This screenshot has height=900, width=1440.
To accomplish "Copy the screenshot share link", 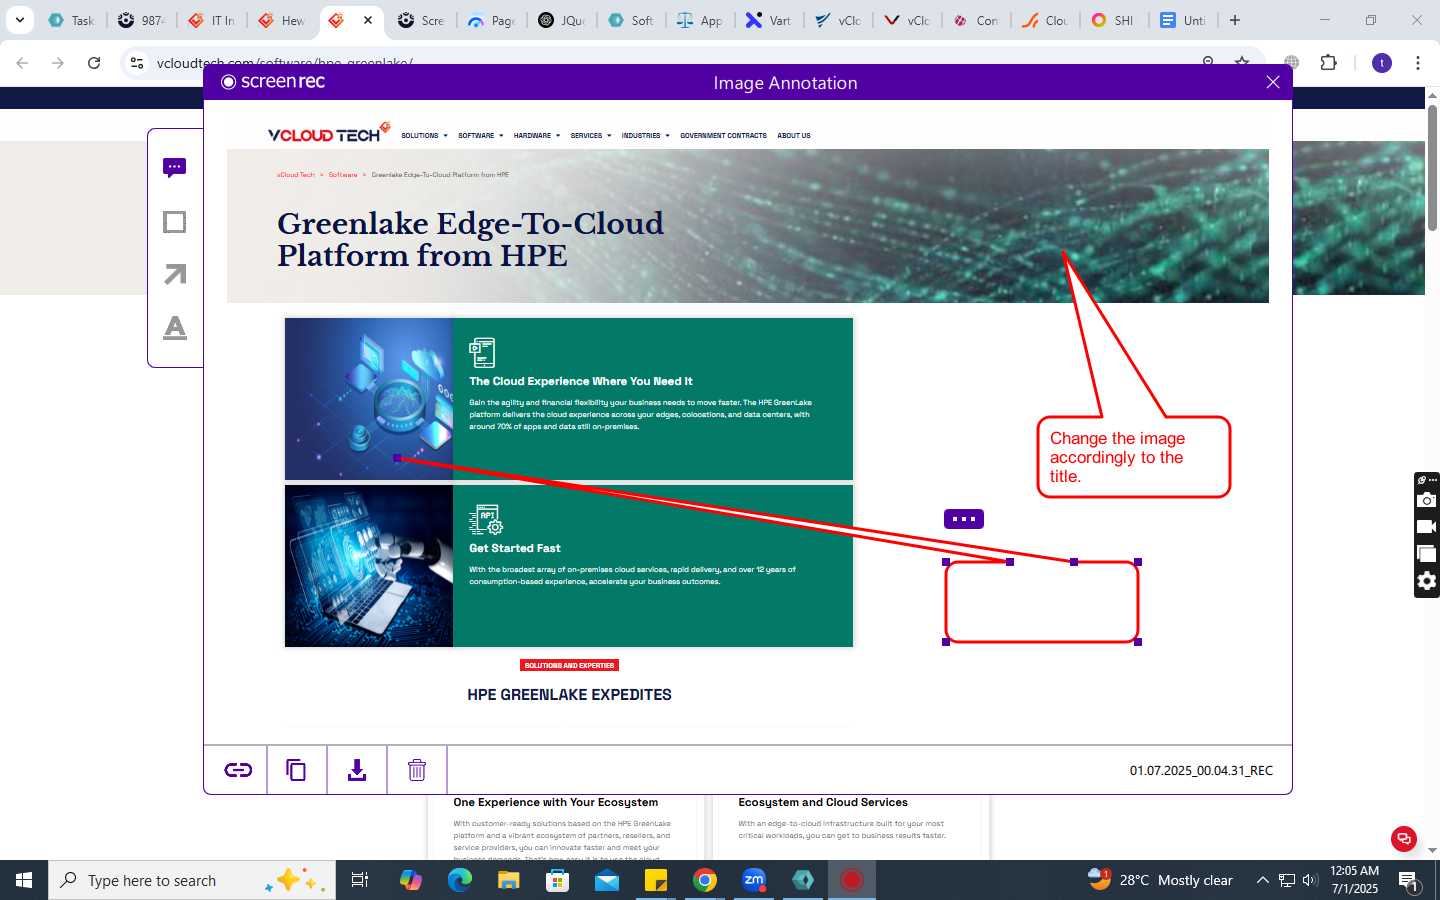I will pos(237,770).
